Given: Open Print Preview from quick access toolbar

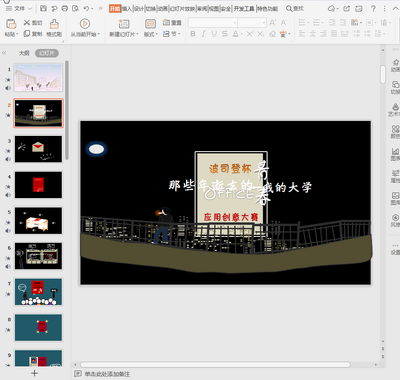Looking at the screenshot, I should coord(76,8).
